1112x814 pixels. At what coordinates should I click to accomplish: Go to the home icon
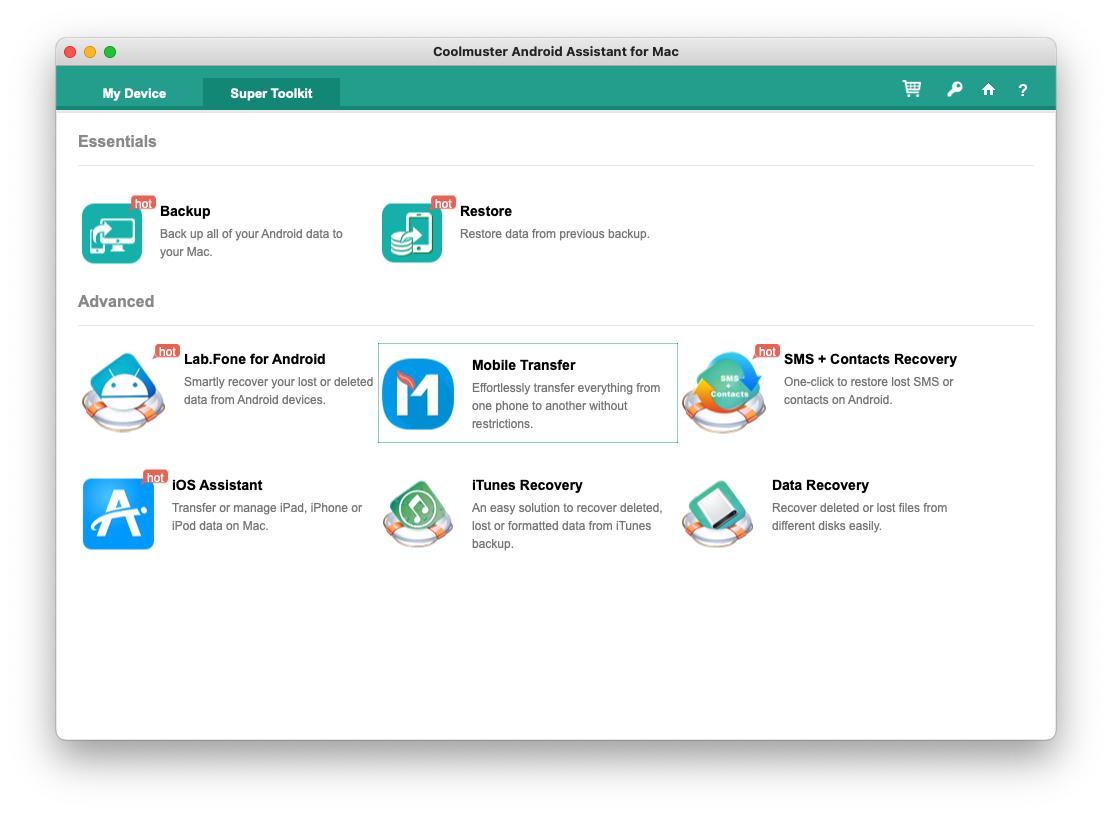coord(989,89)
